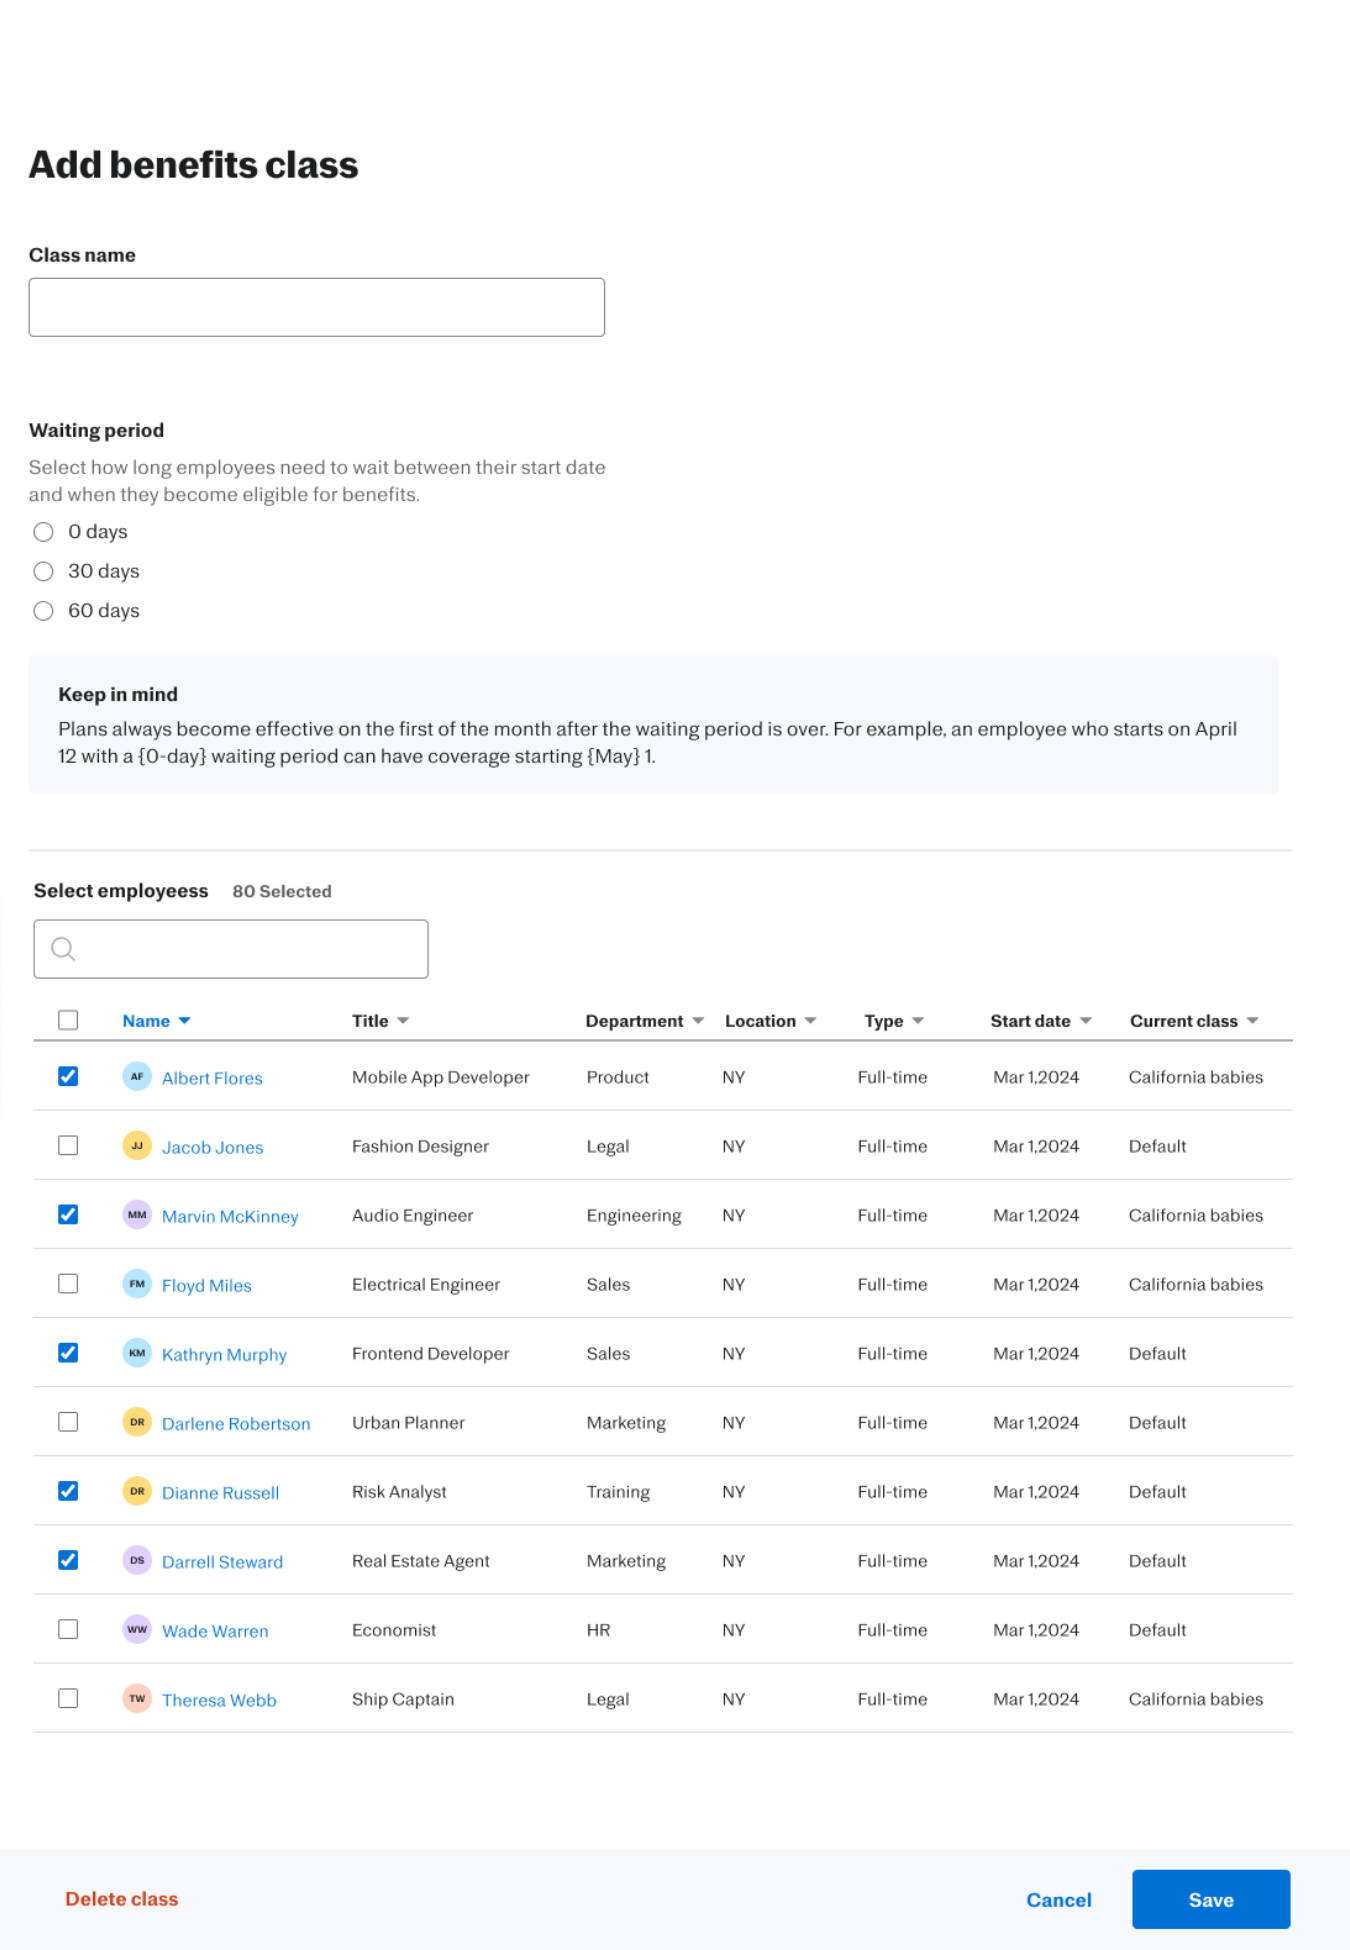
Task: Click 'Frontend Developer' title cell
Action: 430,1353
